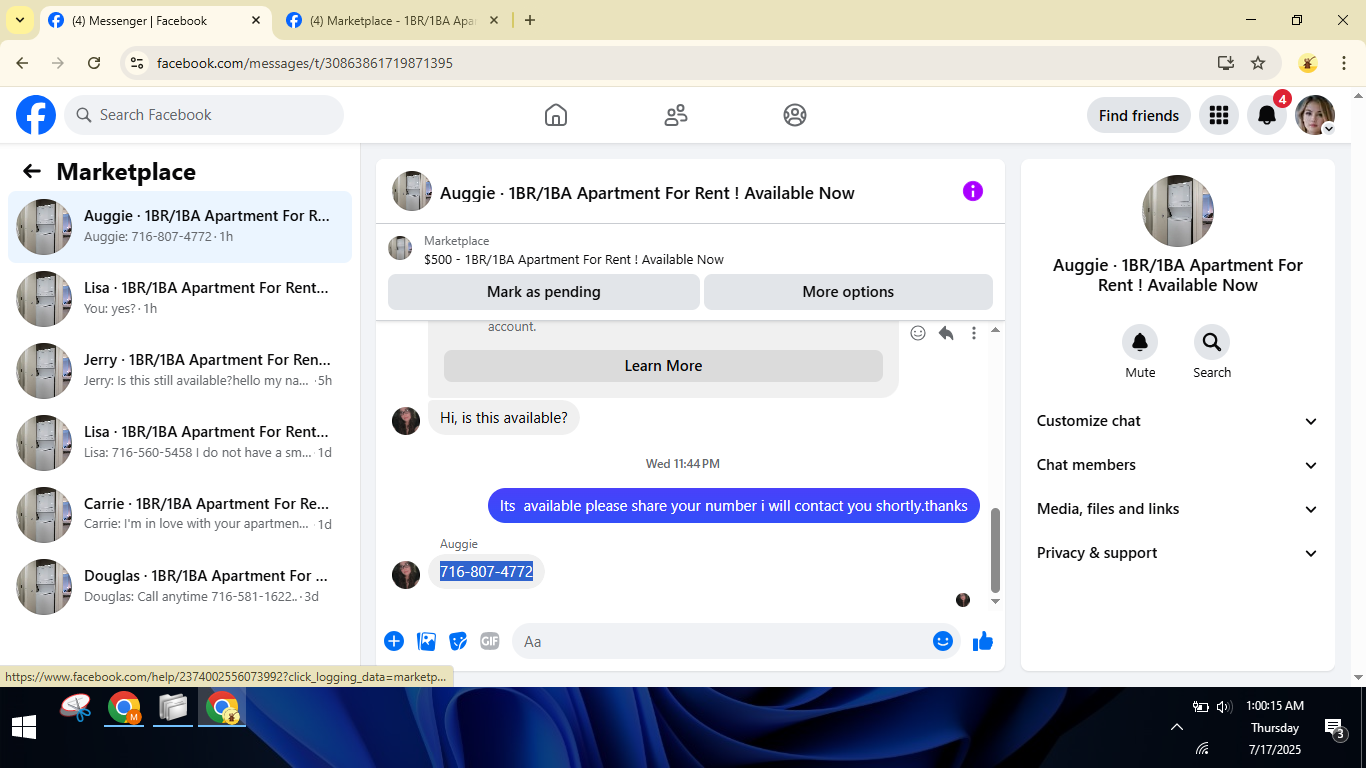Send a thumbs-up like
The height and width of the screenshot is (768, 1366).
[x=983, y=641]
